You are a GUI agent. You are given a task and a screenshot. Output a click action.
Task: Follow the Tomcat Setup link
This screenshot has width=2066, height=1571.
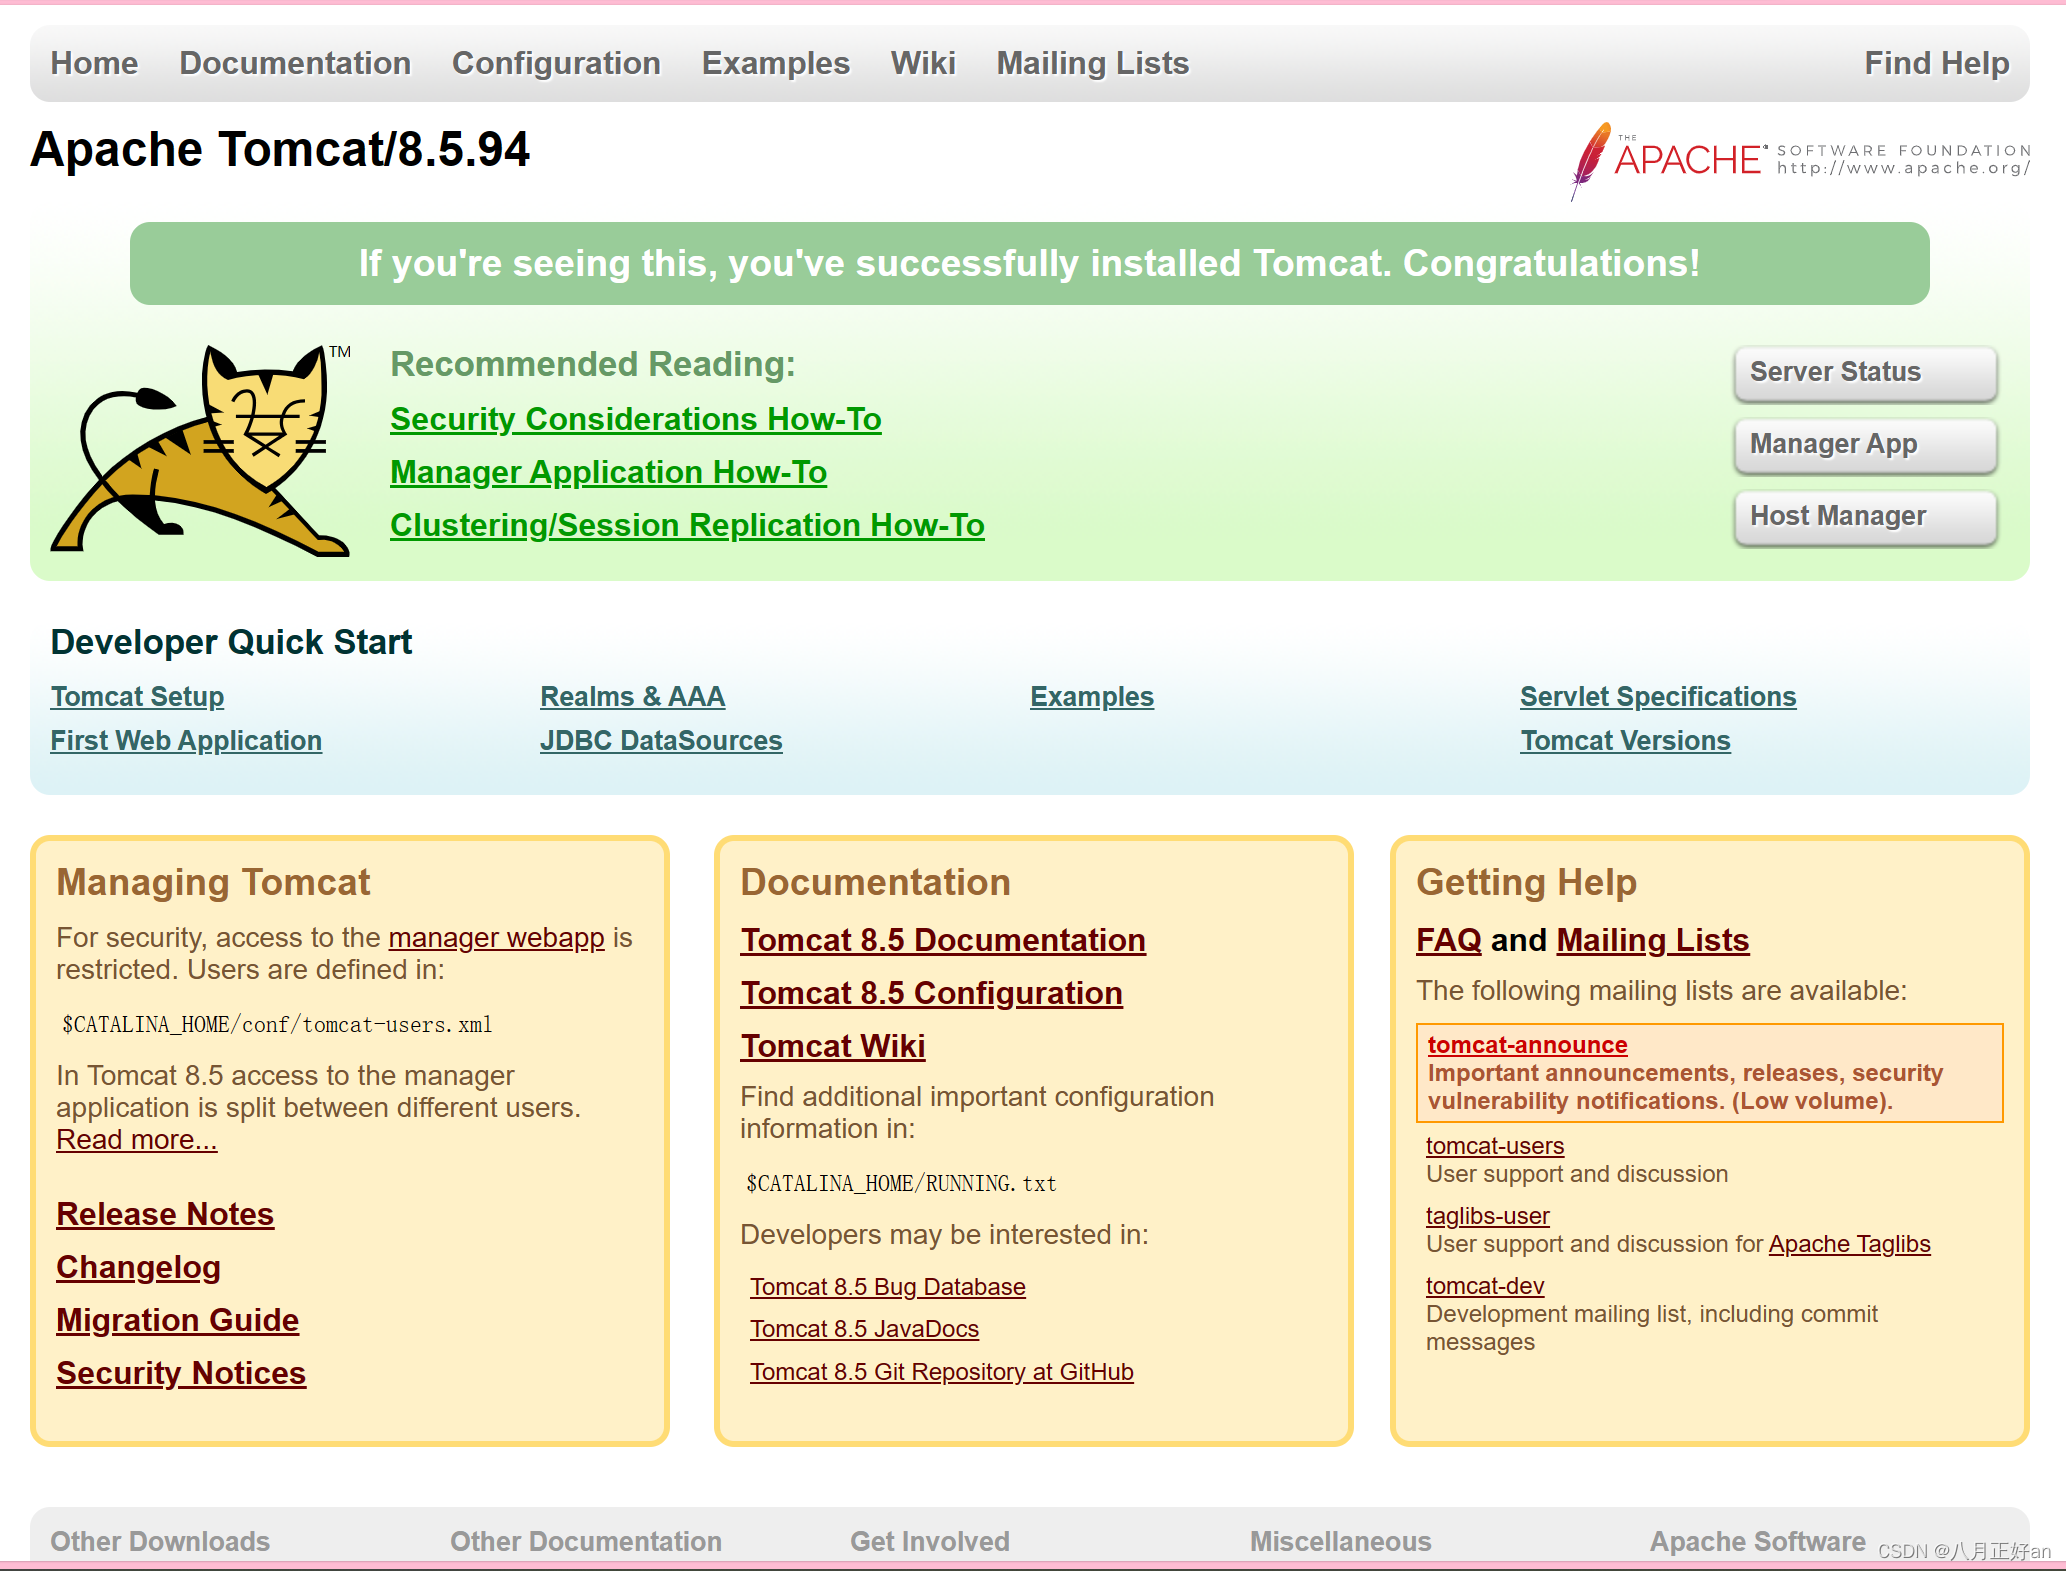pos(137,697)
